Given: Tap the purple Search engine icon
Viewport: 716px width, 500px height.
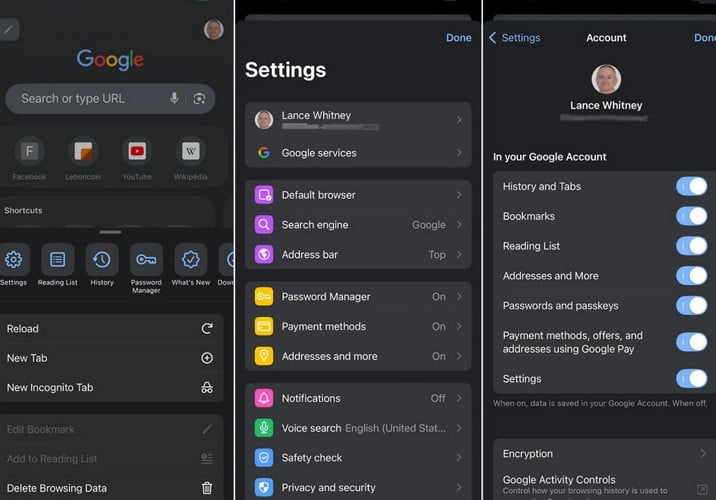Looking at the screenshot, I should [x=264, y=225].
